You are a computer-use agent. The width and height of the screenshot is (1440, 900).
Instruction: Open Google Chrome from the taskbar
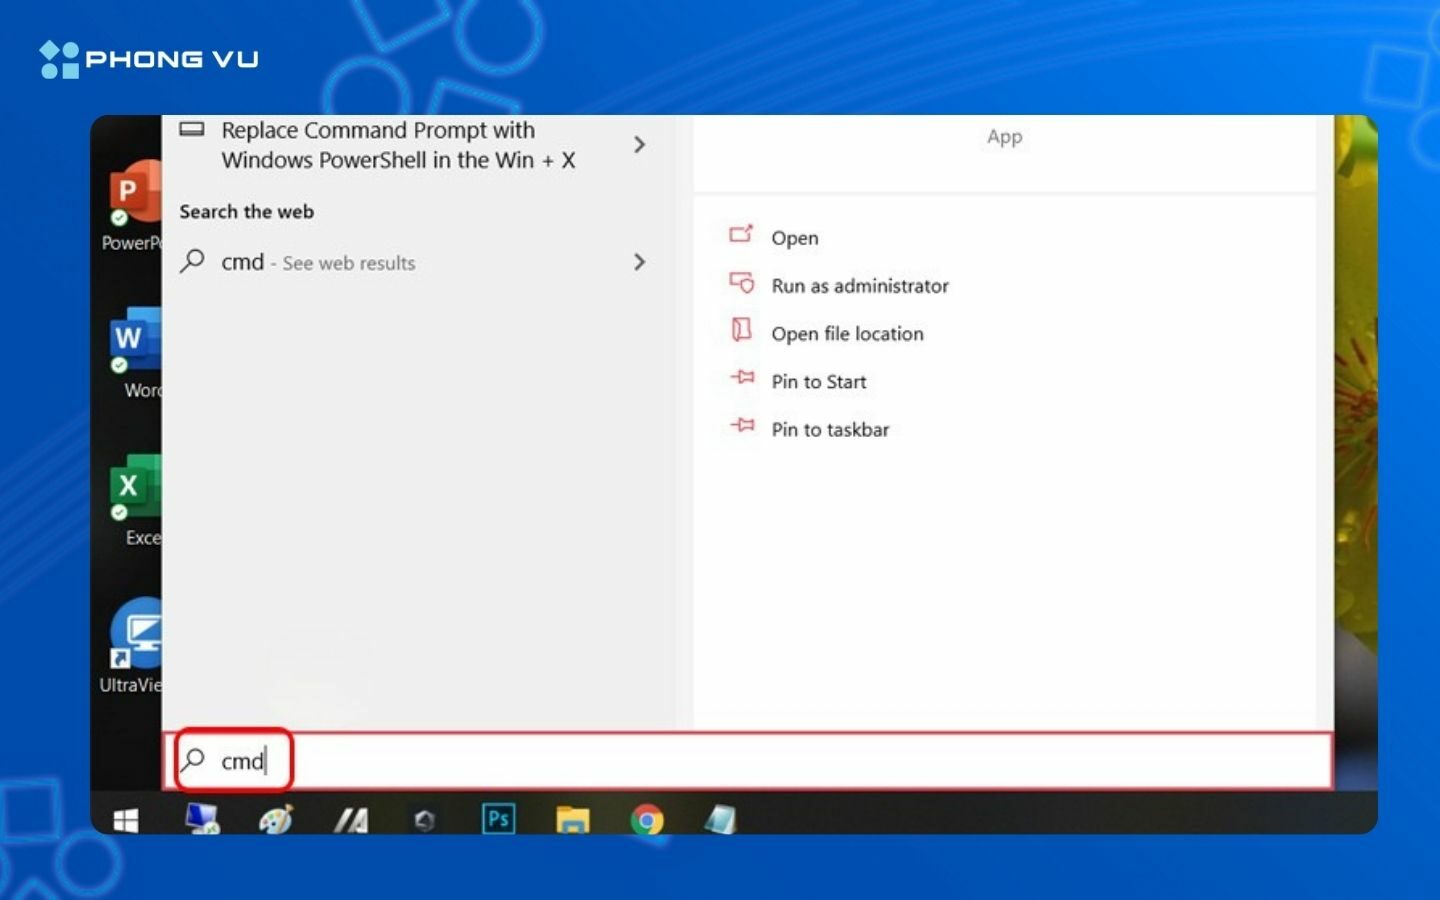[x=647, y=820]
